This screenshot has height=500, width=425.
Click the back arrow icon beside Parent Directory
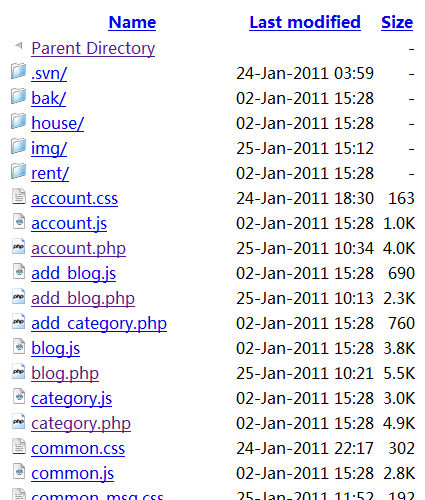point(19,45)
